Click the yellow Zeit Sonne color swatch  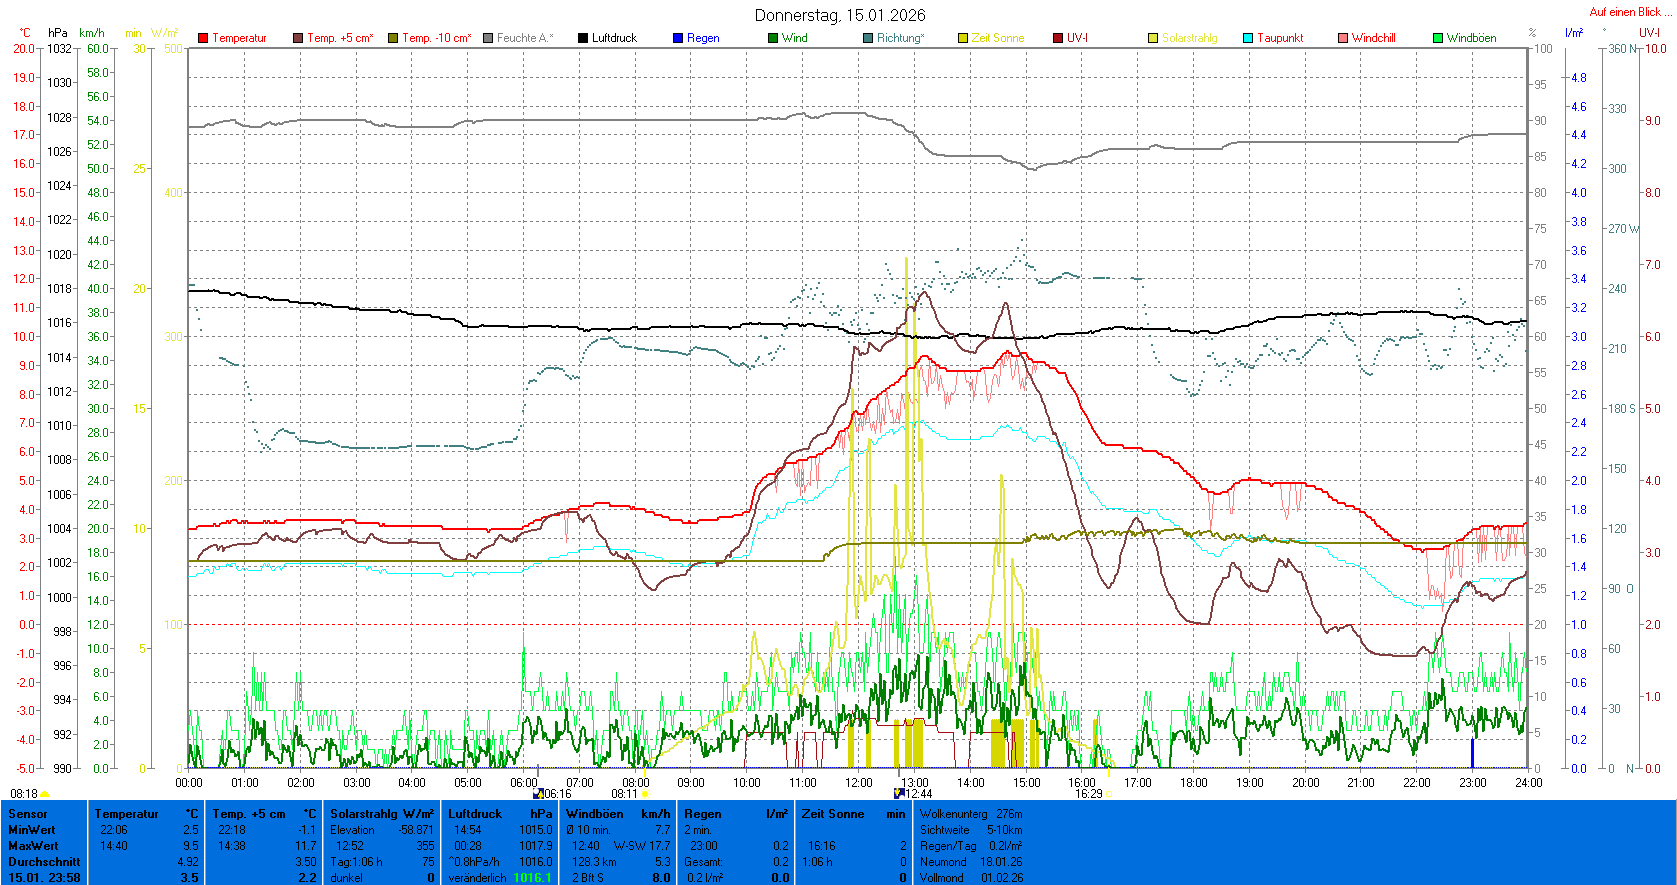(x=963, y=38)
